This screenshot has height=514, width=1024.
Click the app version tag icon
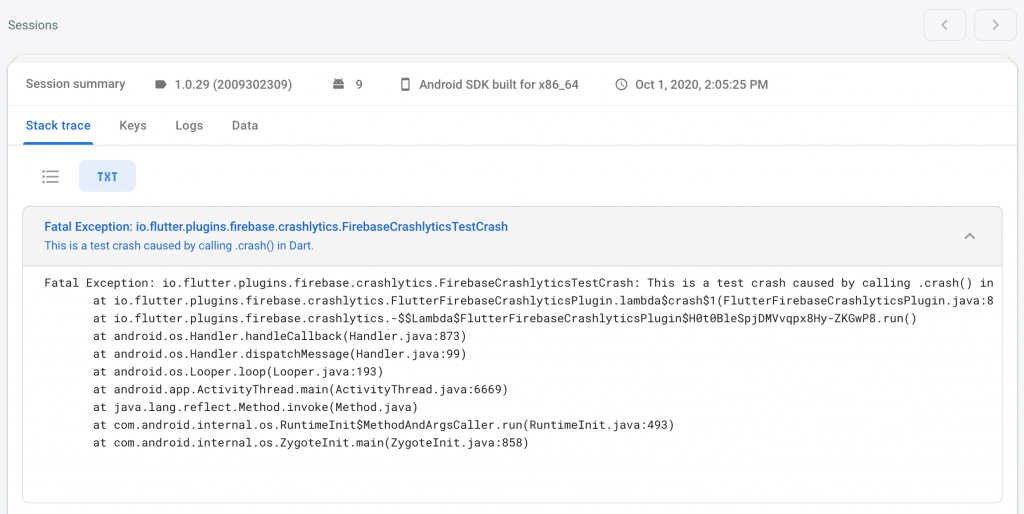[161, 84]
